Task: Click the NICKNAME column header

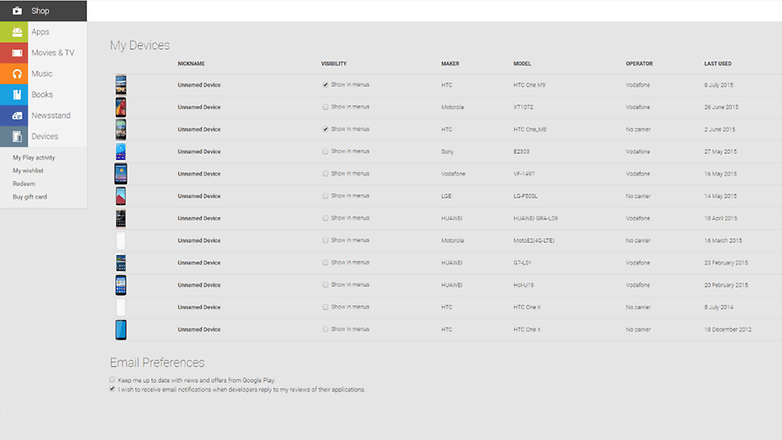Action: pos(191,64)
